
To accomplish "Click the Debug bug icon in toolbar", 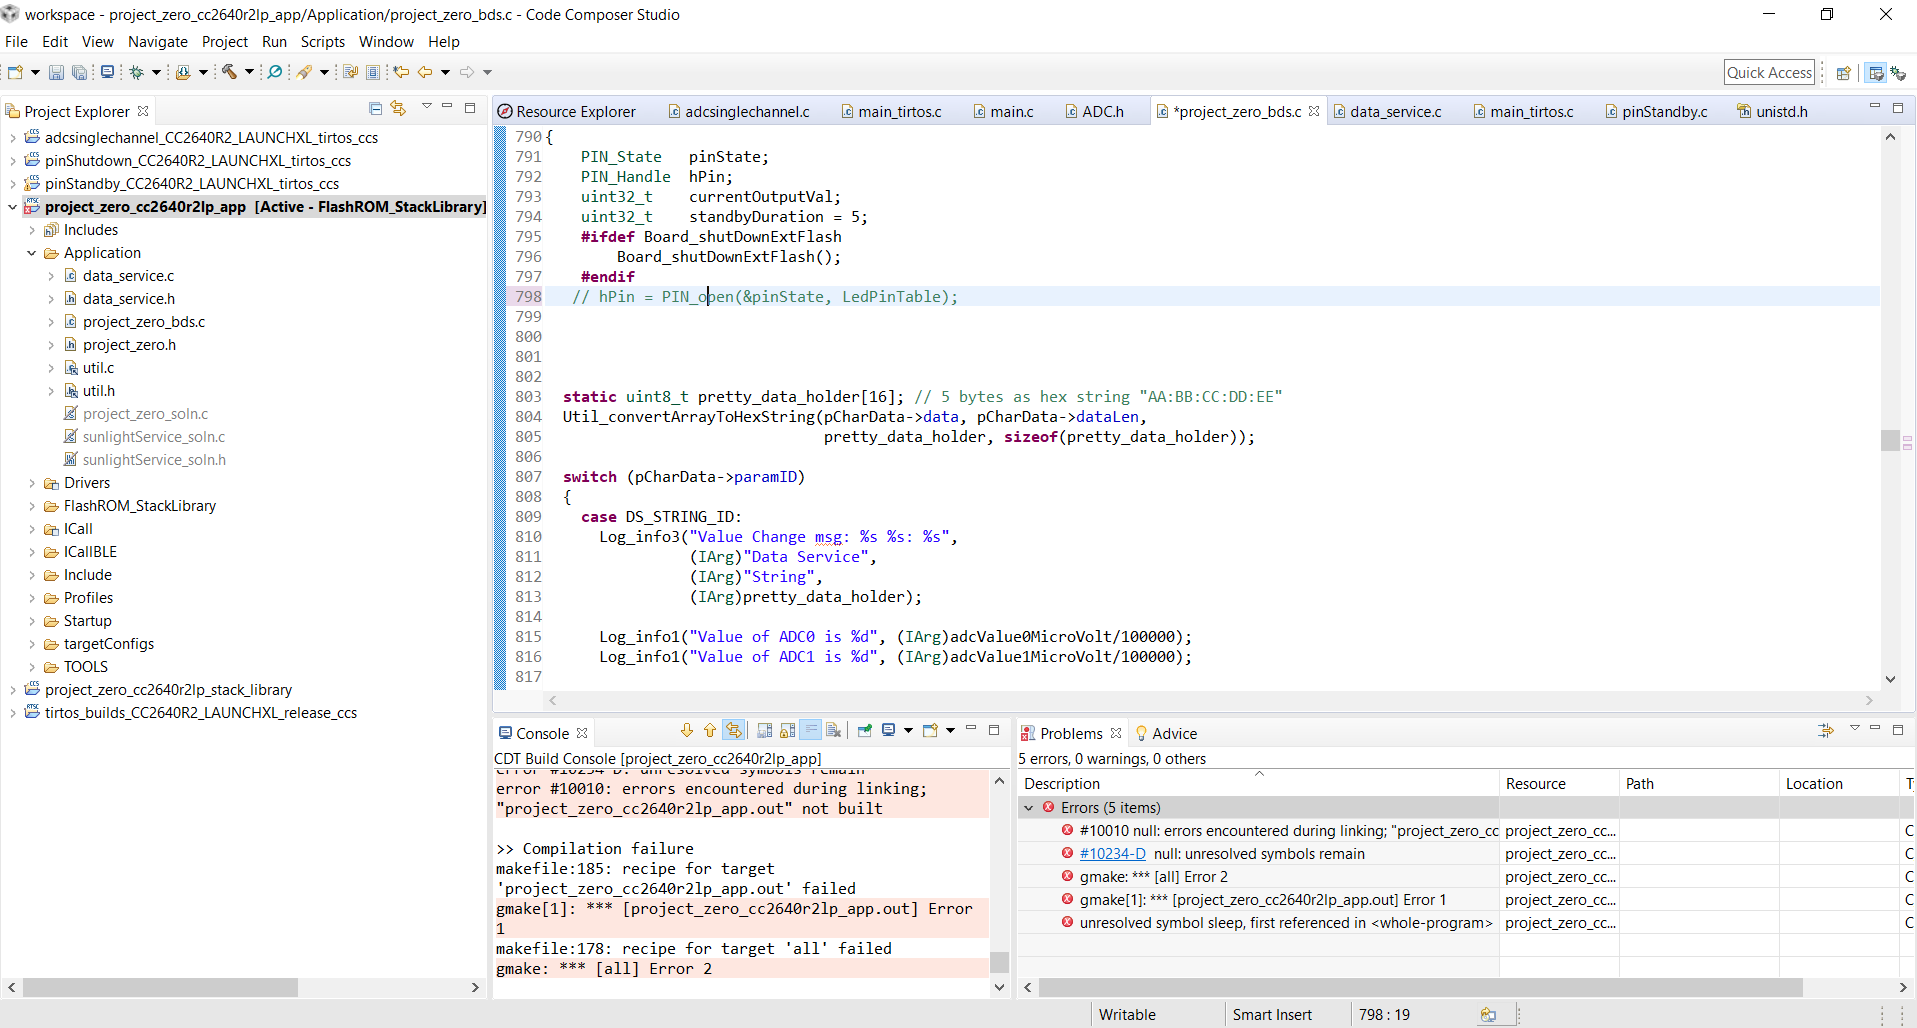I will tap(137, 72).
